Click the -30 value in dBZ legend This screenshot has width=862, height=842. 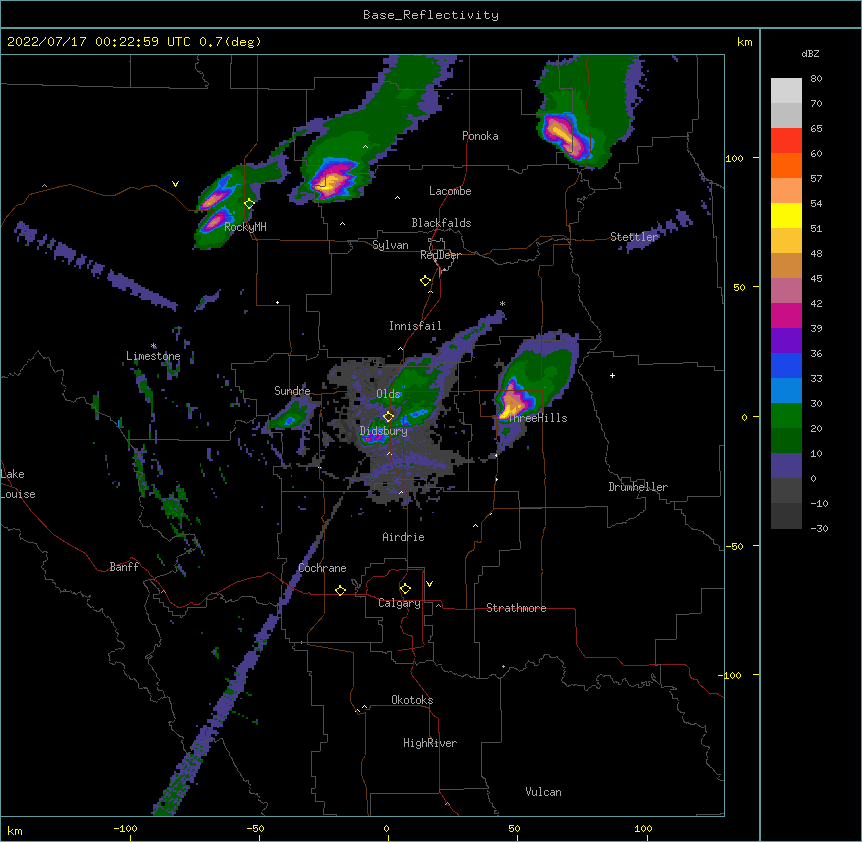(819, 528)
